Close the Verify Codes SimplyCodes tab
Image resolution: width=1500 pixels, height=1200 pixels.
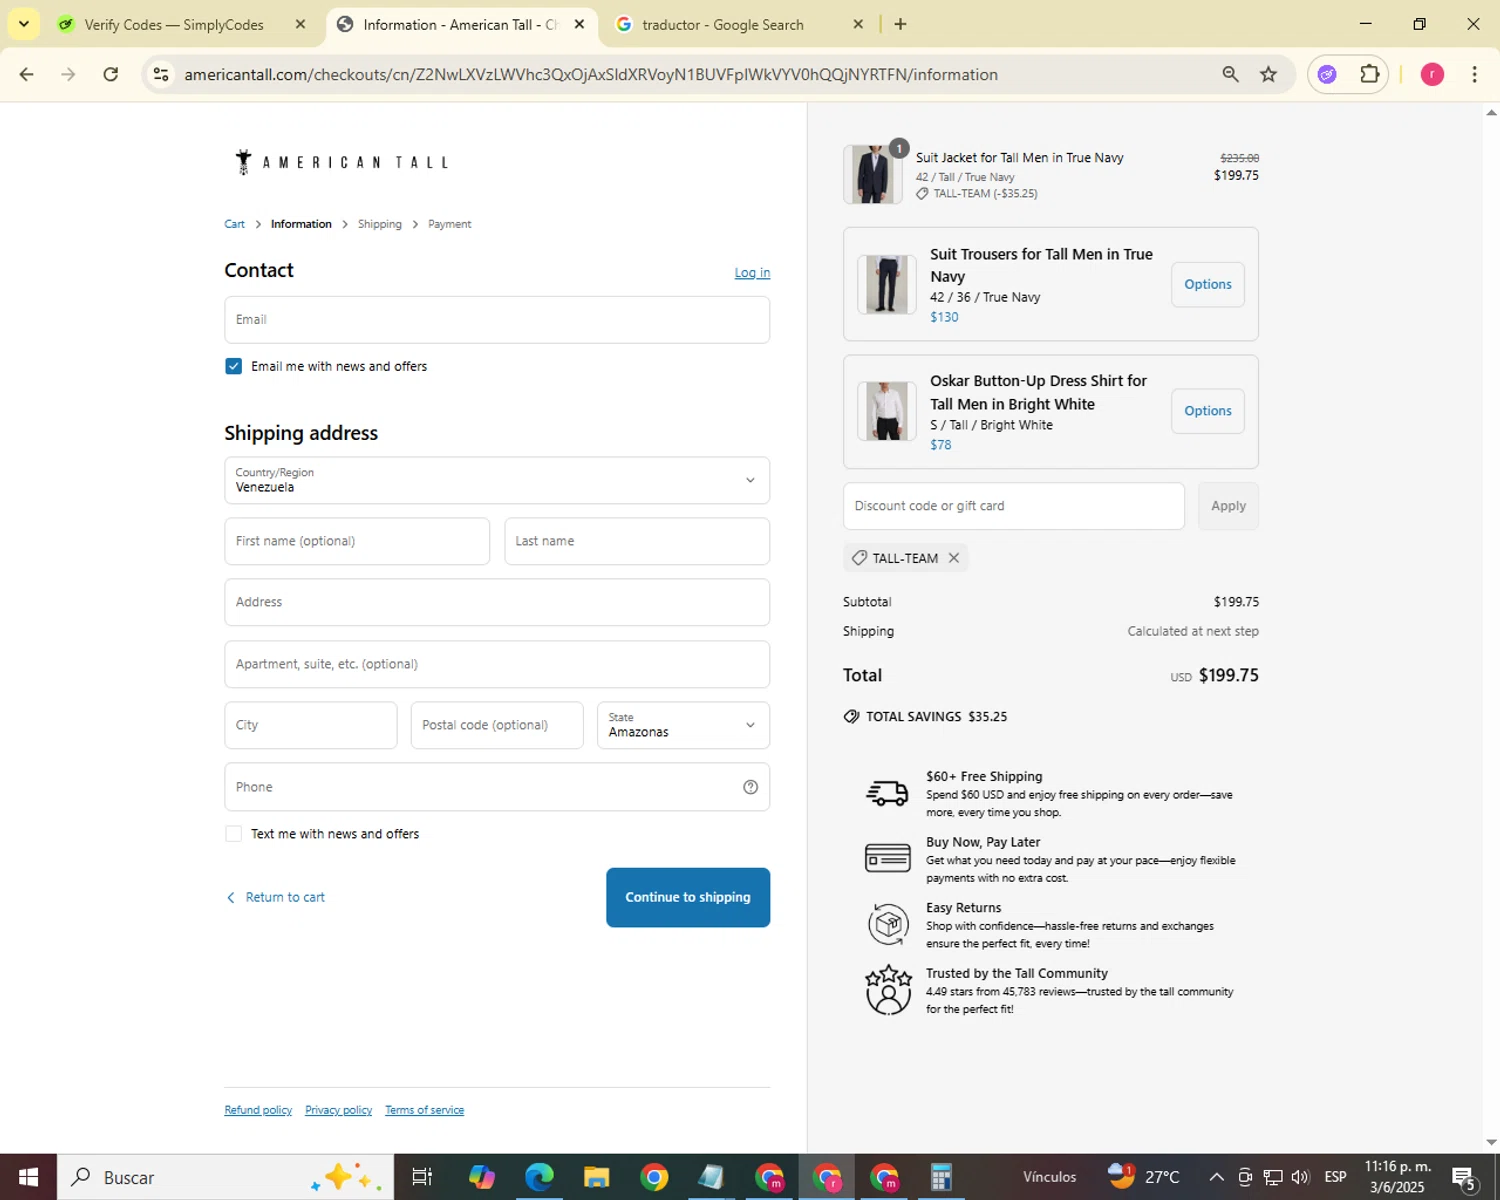click(x=300, y=24)
